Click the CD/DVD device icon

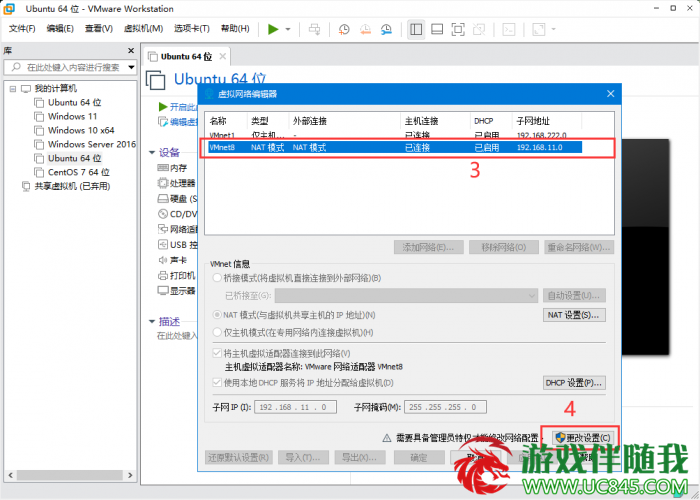click(163, 214)
